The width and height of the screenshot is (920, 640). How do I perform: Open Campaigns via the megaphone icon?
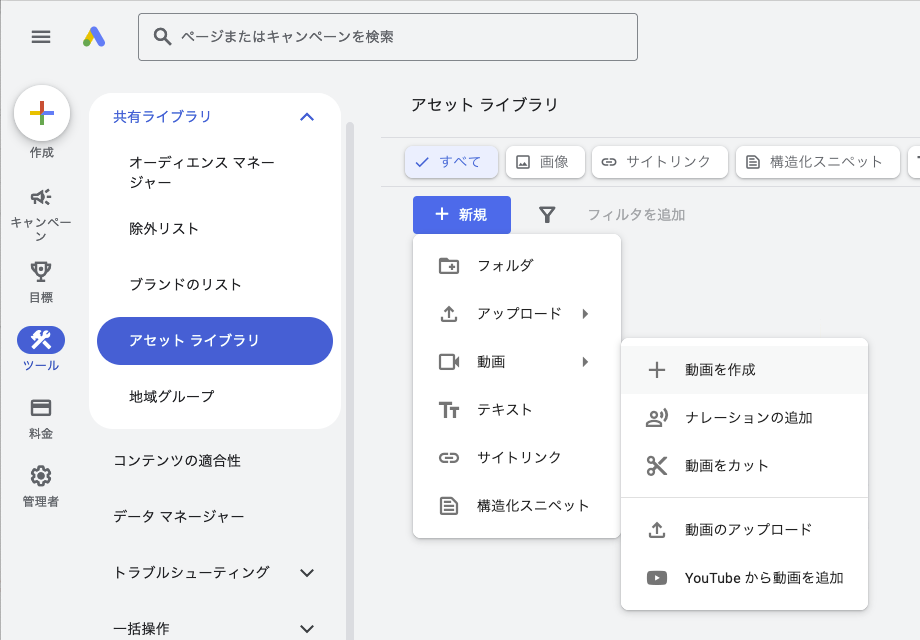41,197
